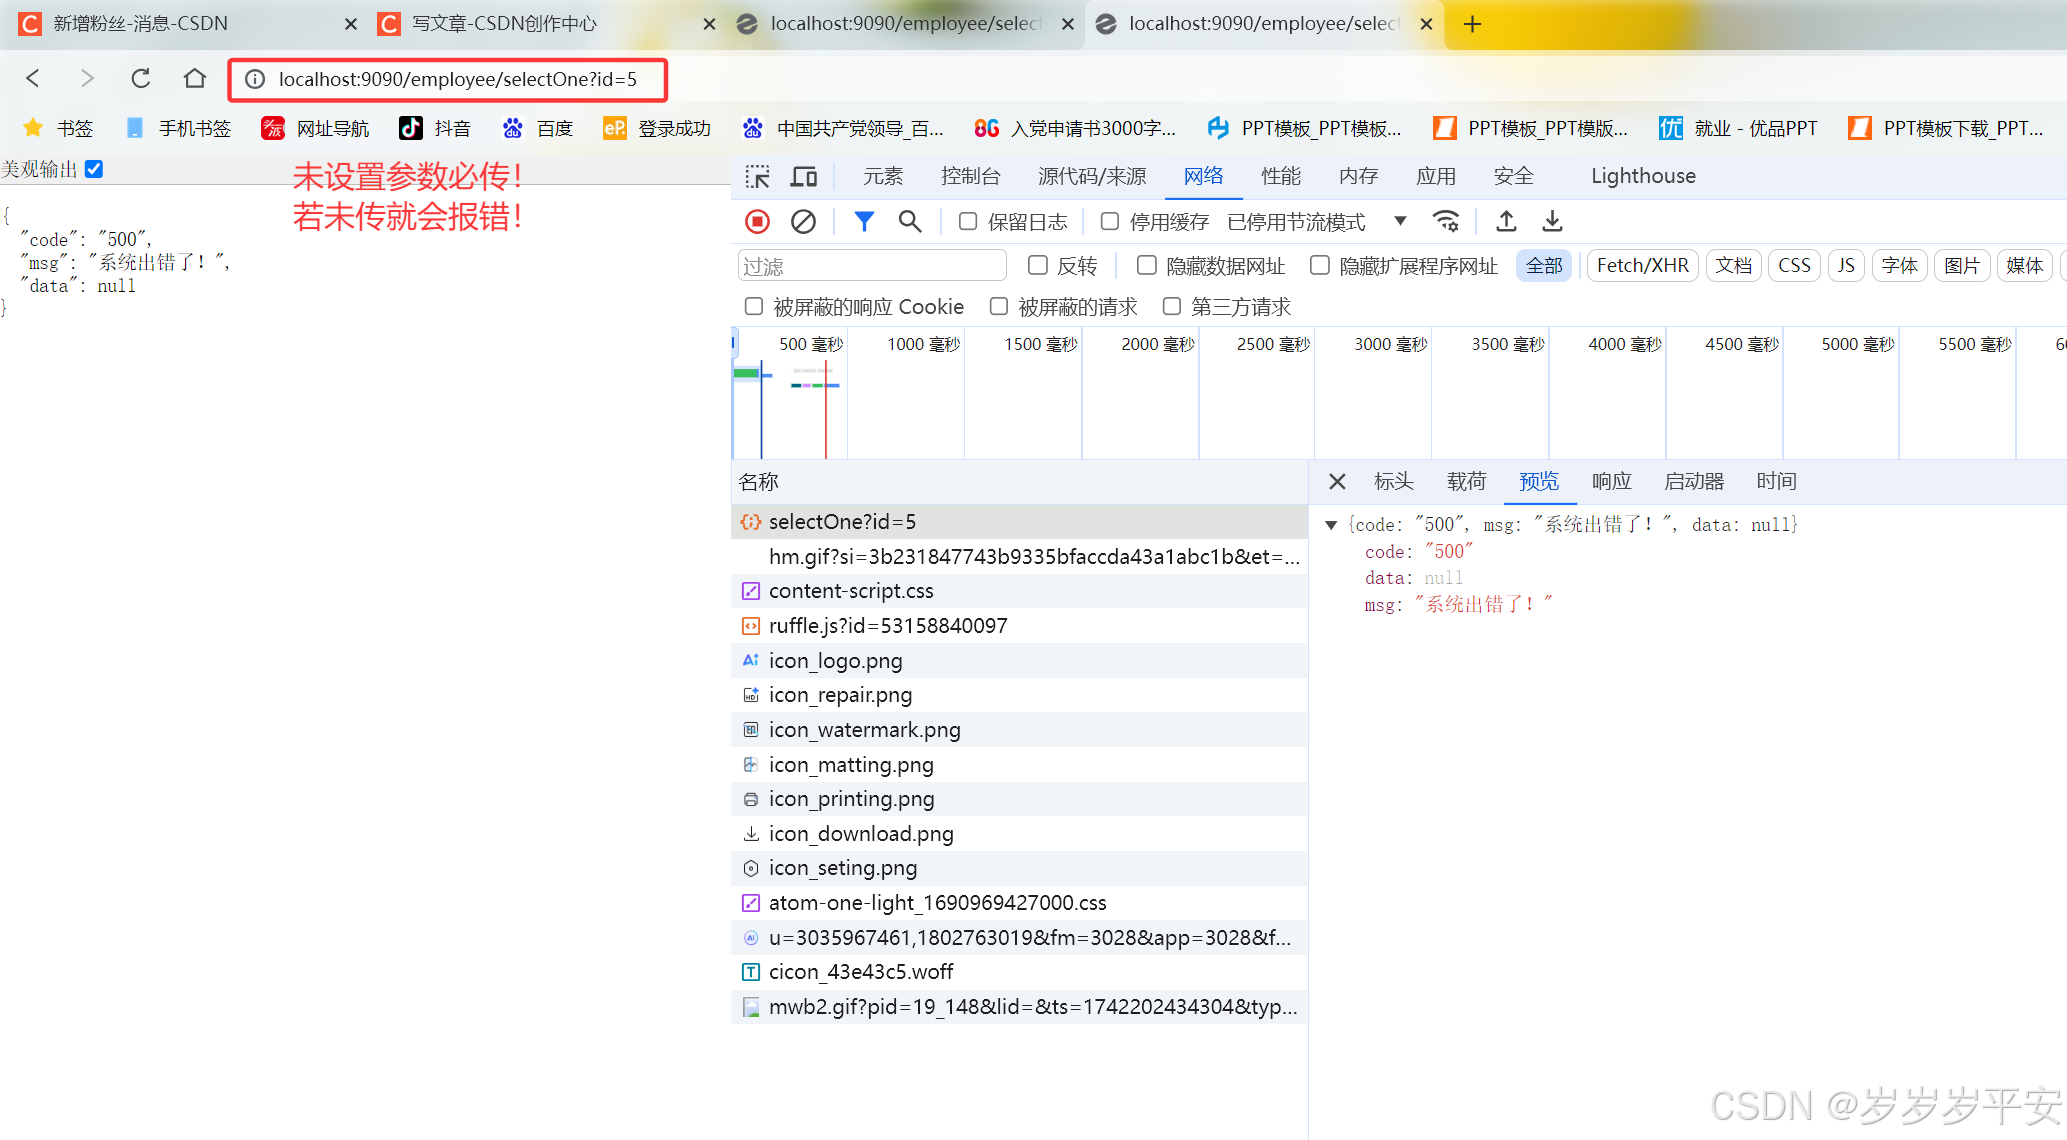Toggle the device toolbar mode
Screen dimensions: 2067x1140
805,175
